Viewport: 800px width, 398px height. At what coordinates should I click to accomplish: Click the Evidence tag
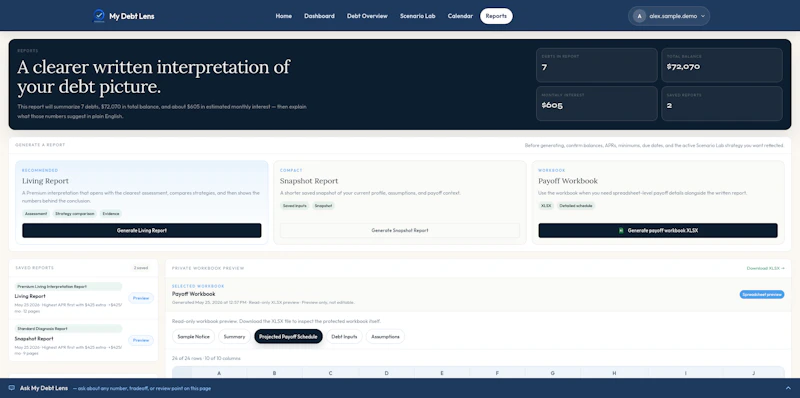tap(111, 214)
